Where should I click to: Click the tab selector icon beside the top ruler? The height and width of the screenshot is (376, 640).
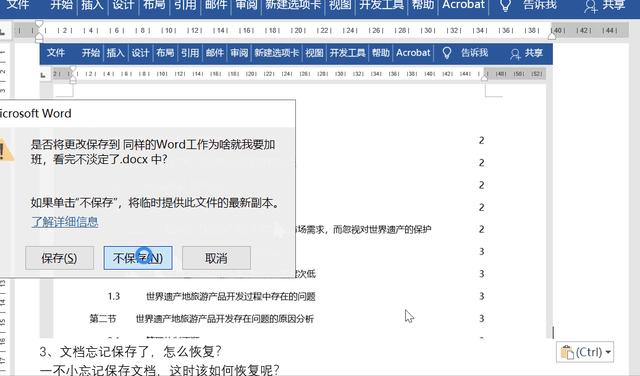click(2, 31)
